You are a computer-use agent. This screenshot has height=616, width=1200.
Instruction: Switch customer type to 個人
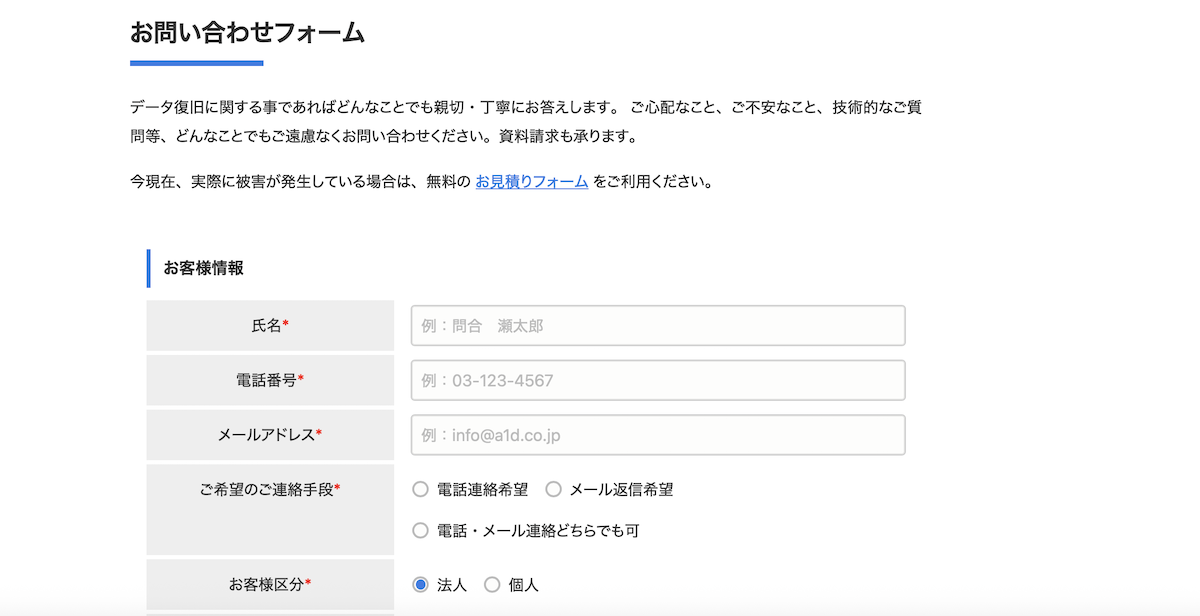(x=492, y=585)
